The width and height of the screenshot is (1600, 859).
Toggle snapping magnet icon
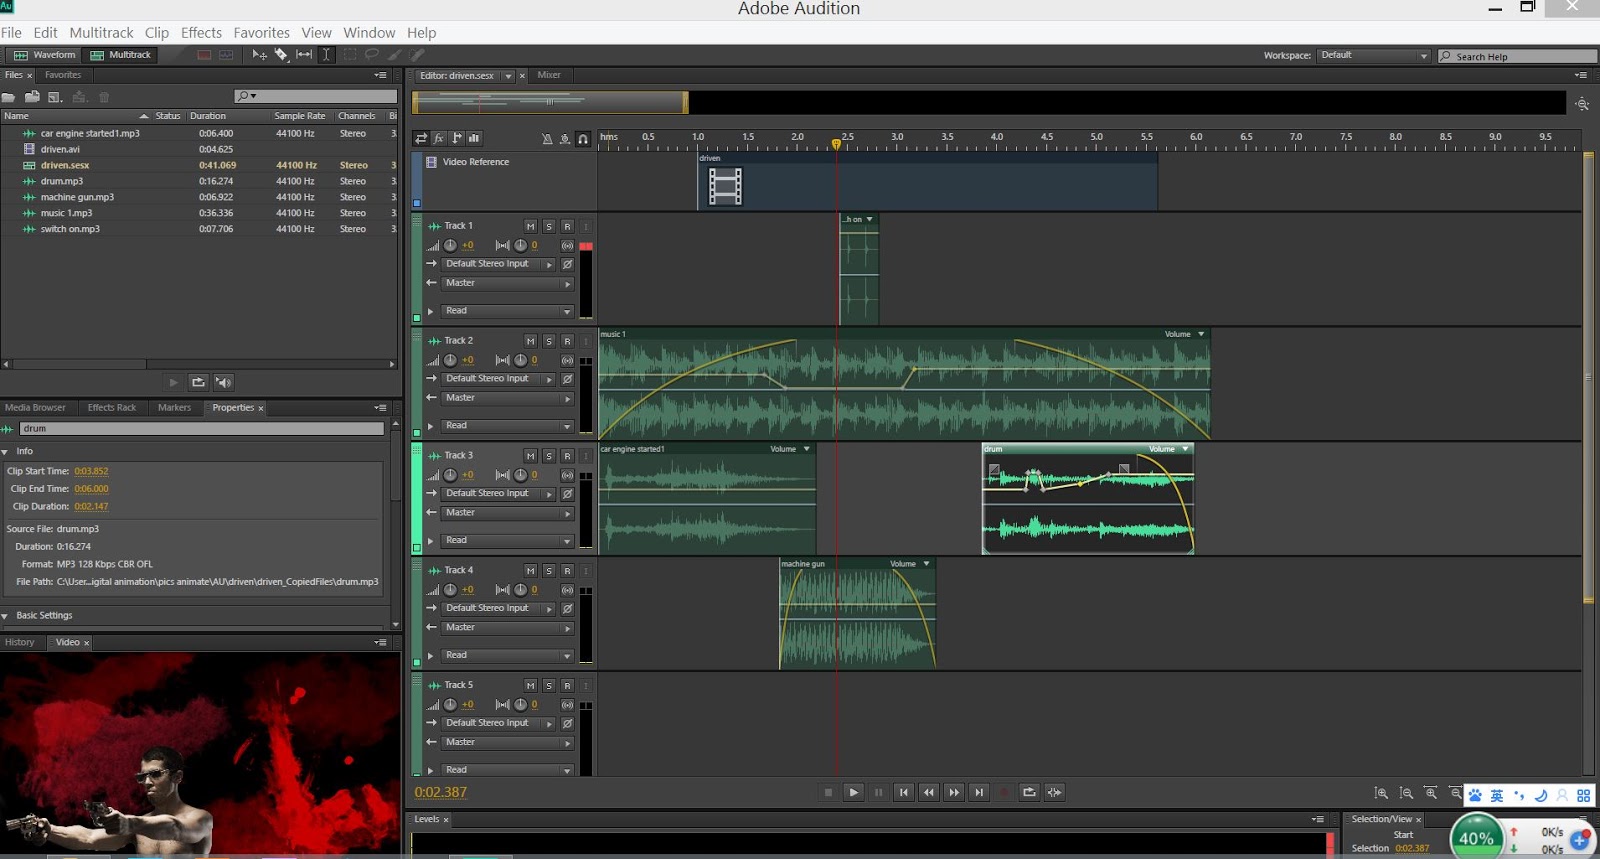point(583,139)
